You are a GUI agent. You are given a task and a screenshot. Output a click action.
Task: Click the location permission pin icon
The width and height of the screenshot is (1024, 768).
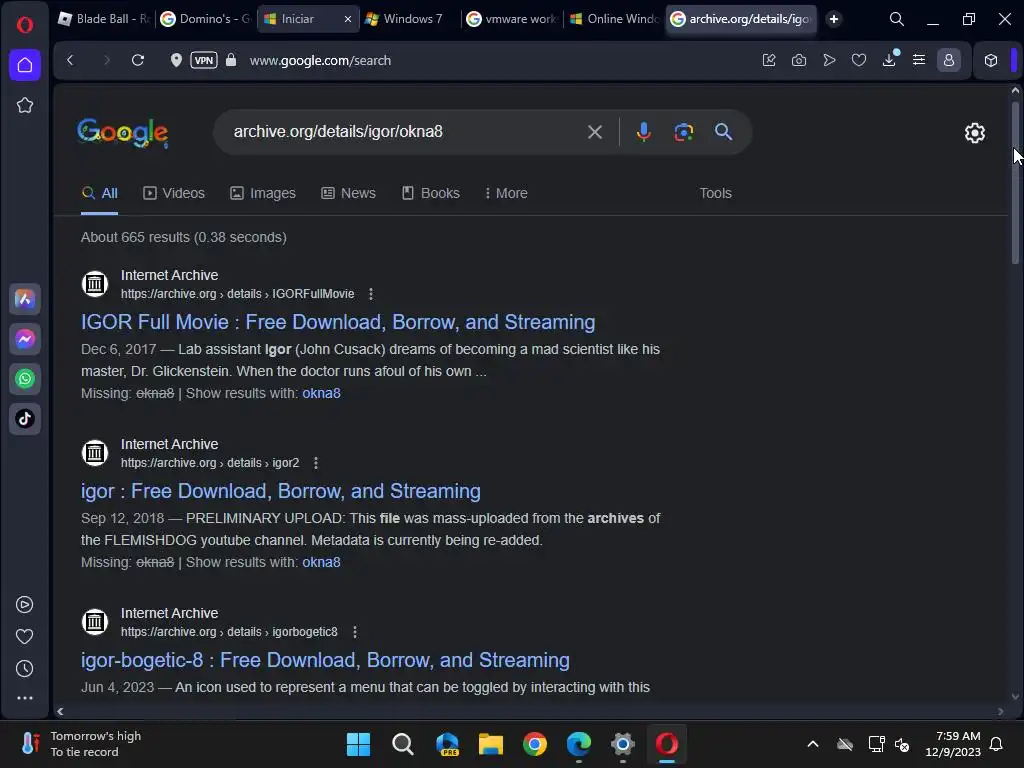coord(176,60)
